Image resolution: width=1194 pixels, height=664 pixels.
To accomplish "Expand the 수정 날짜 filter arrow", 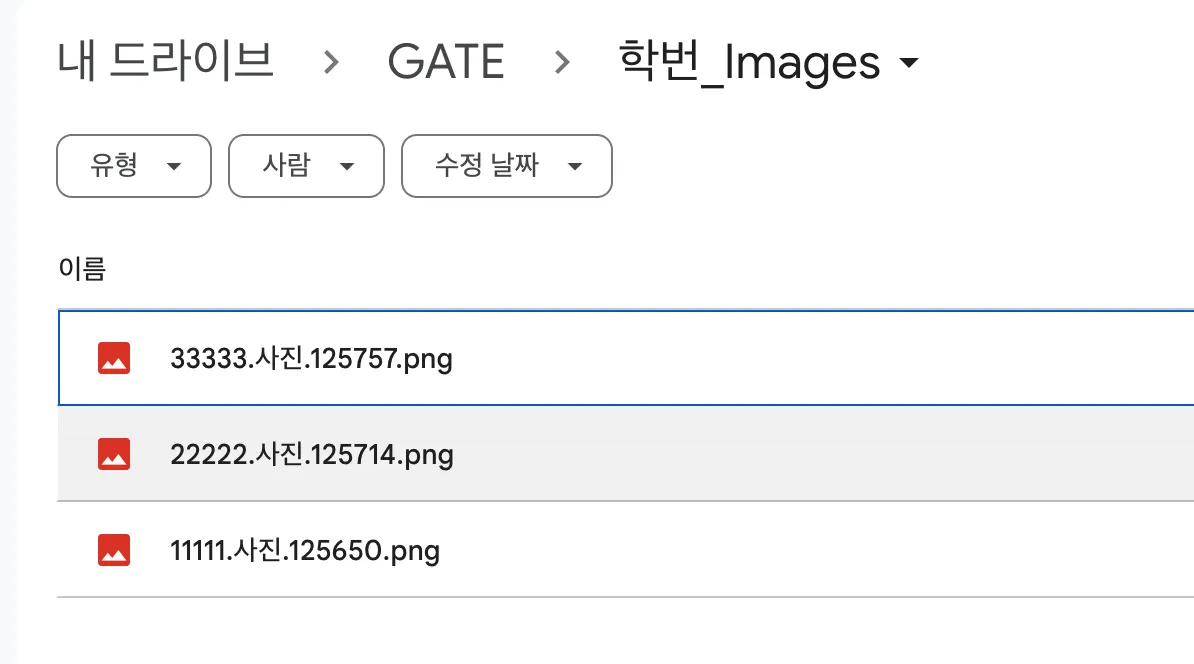I will [x=574, y=166].
